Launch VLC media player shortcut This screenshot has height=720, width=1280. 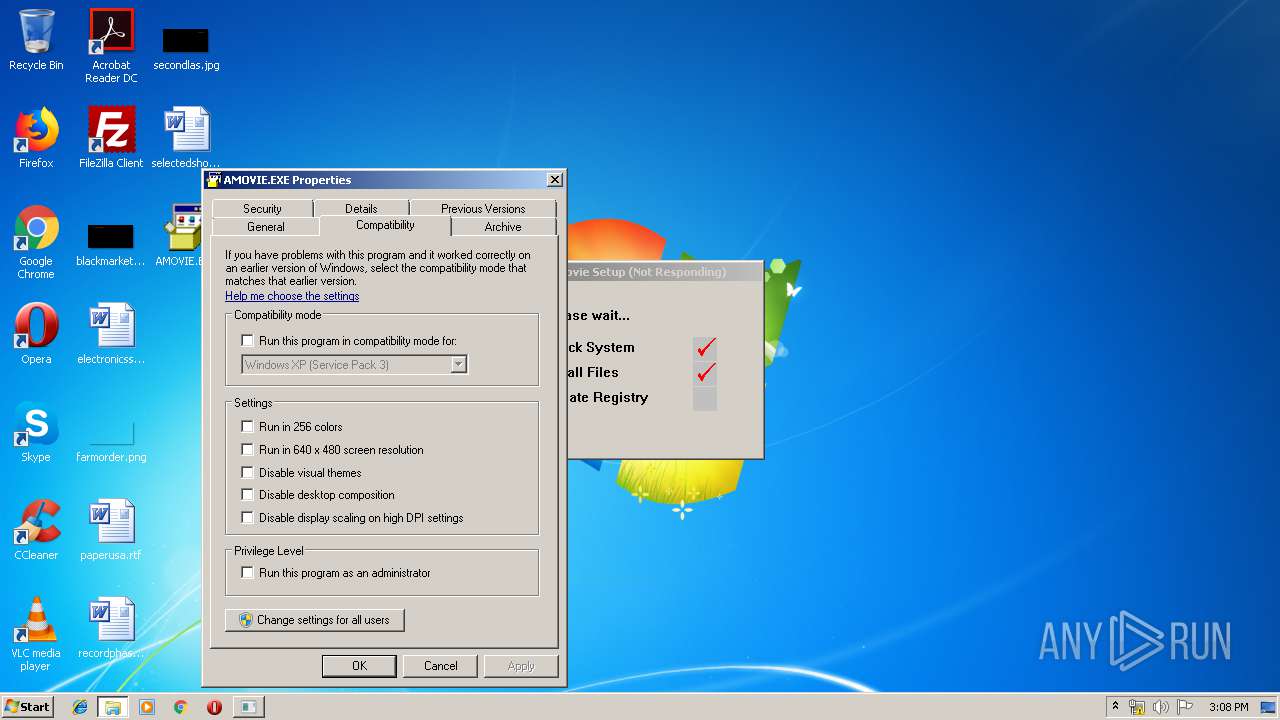pos(36,634)
